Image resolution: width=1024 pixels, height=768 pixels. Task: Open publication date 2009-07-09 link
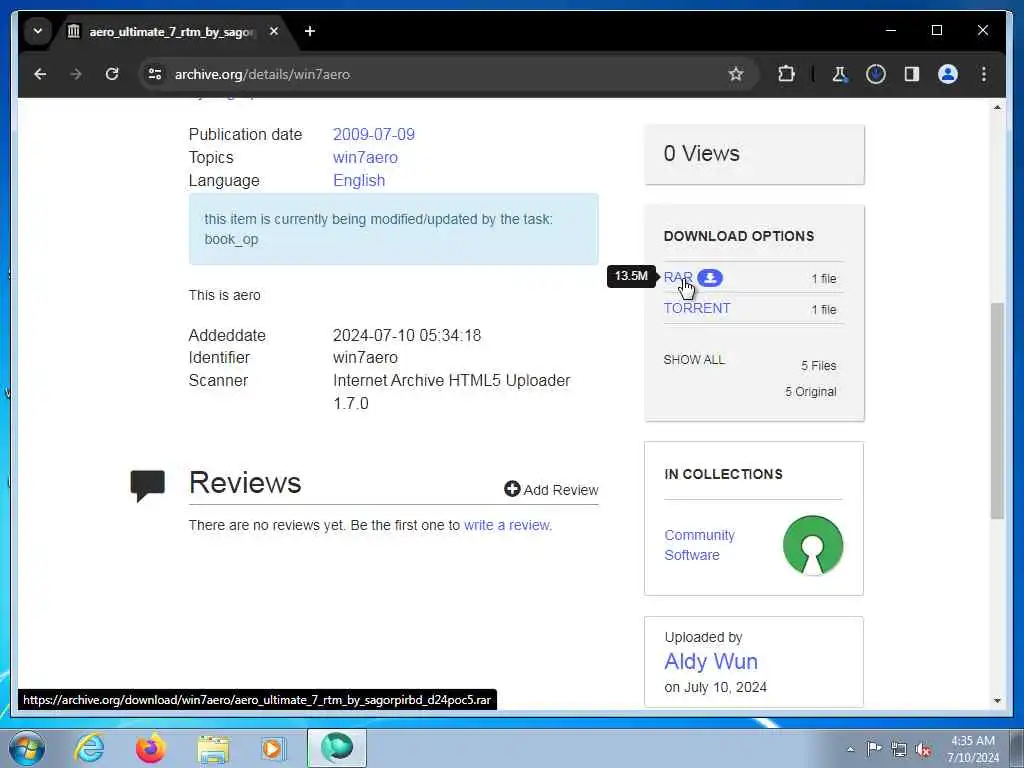374,135
